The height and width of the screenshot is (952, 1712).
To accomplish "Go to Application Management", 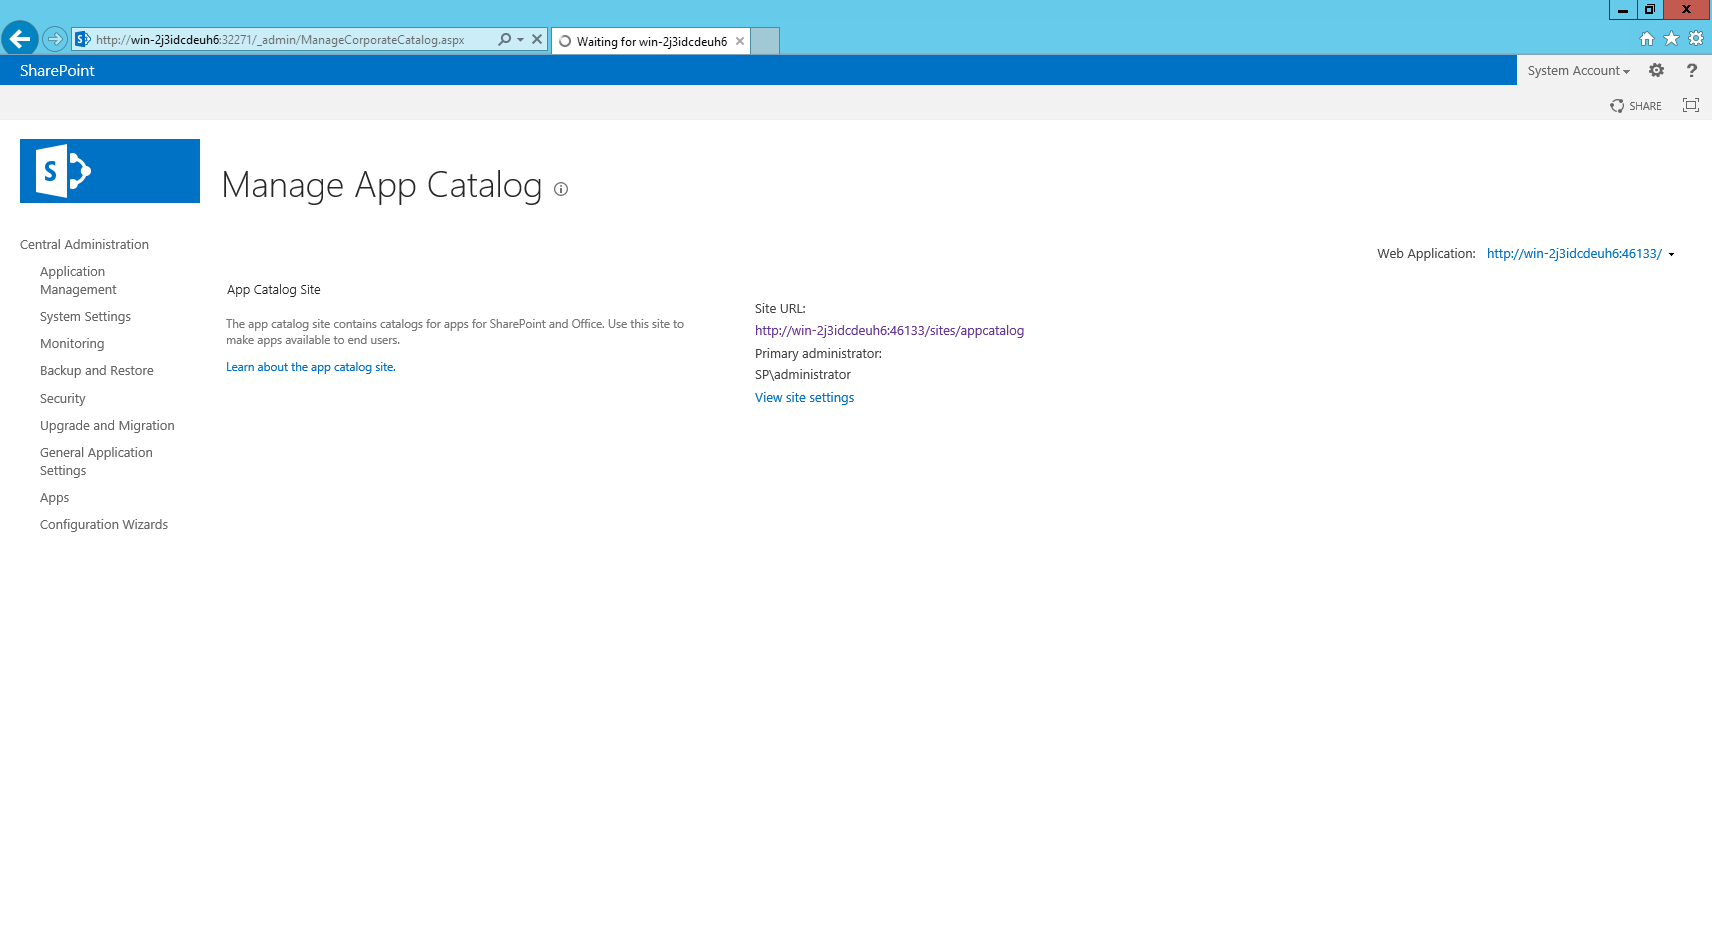I will pyautogui.click(x=78, y=281).
